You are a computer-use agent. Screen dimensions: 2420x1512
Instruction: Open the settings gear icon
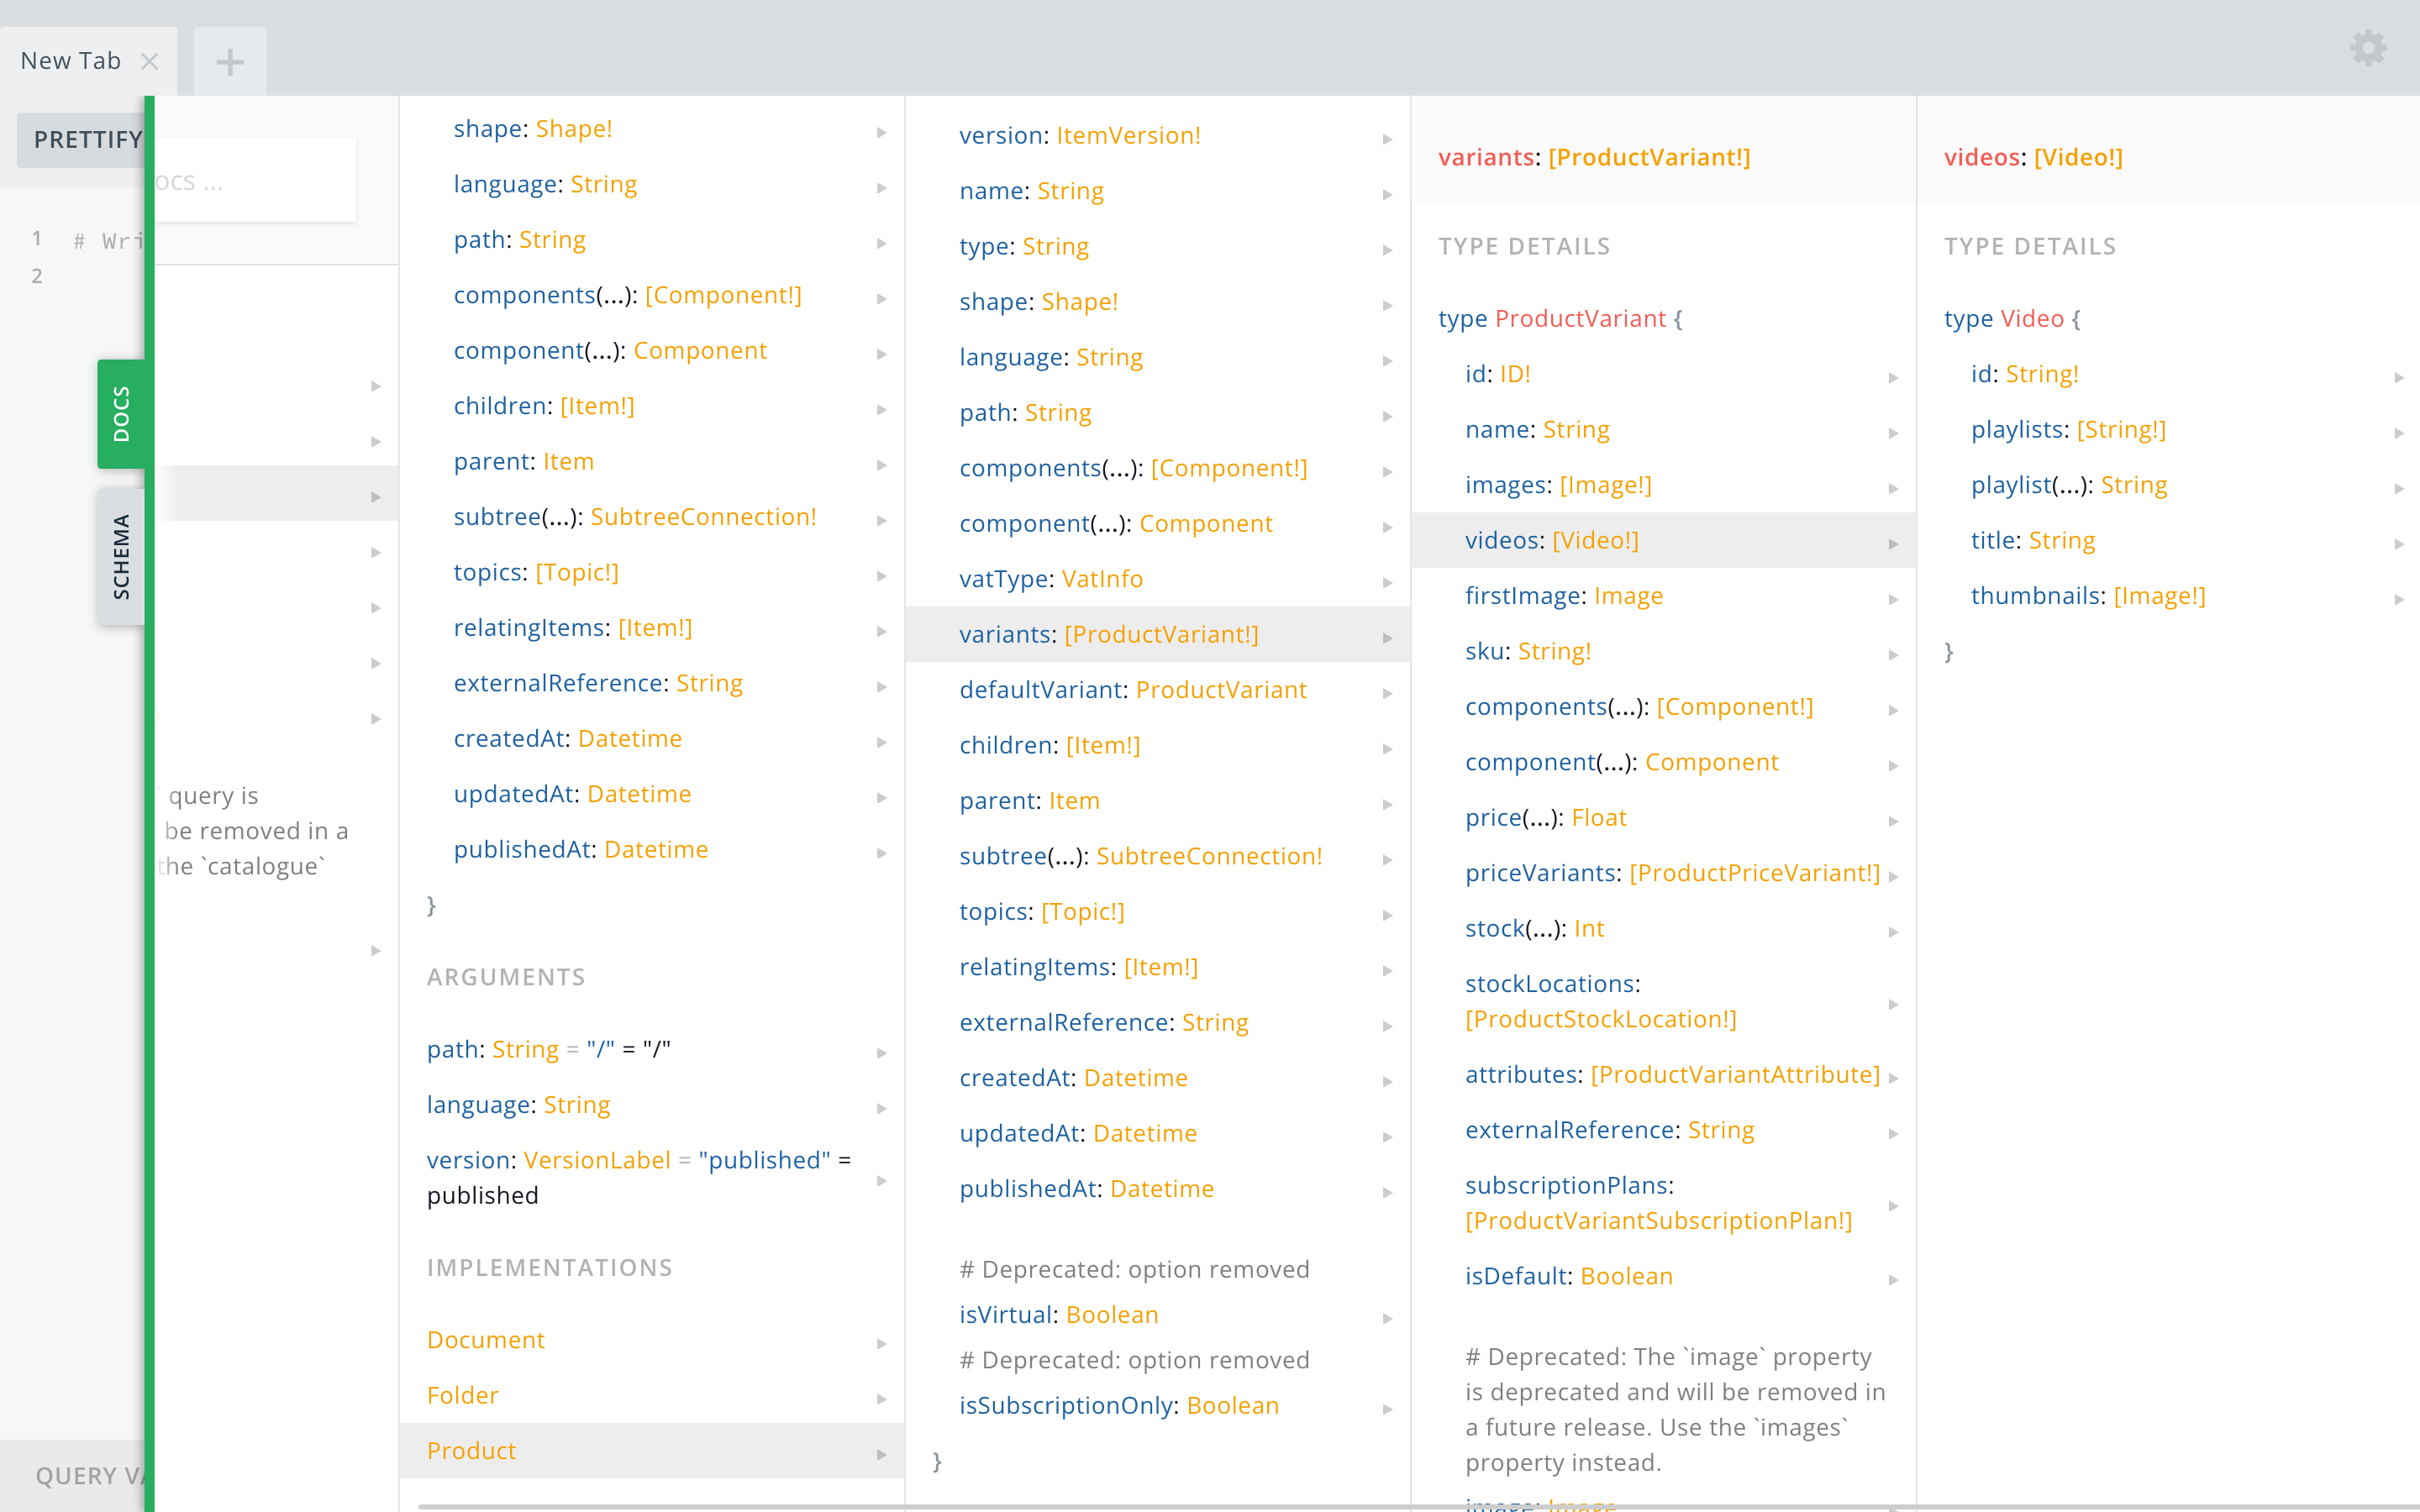[x=2368, y=47]
